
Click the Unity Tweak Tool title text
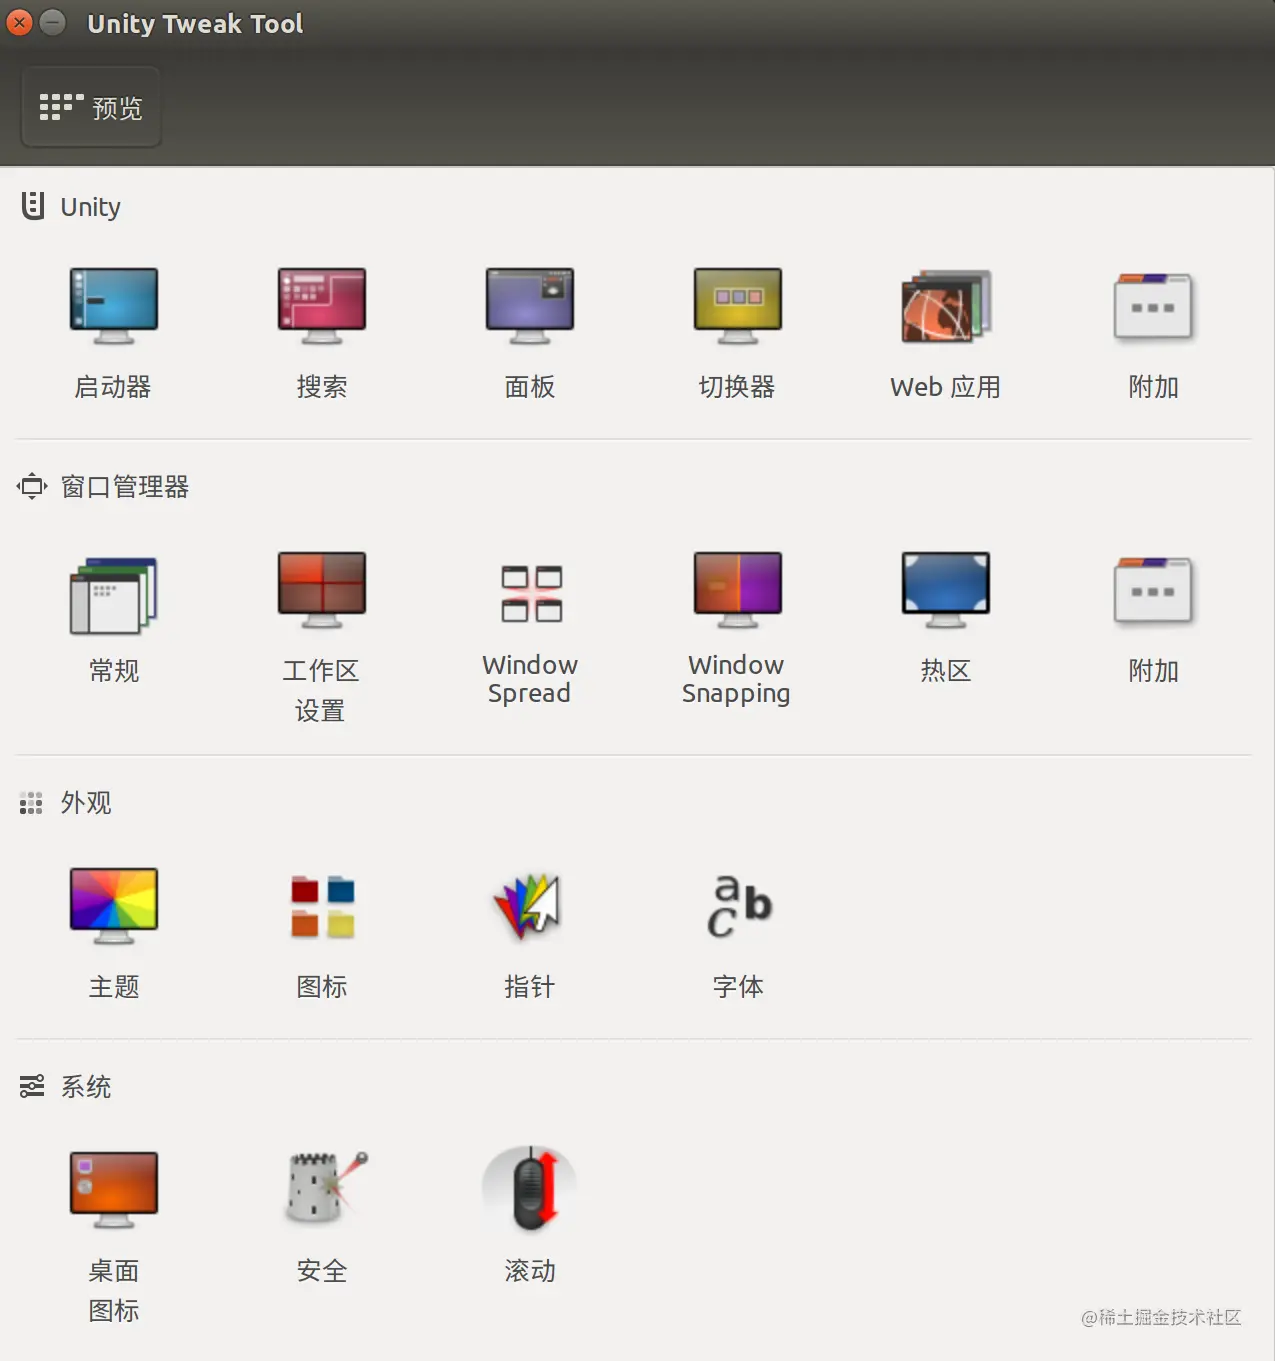[x=195, y=24]
